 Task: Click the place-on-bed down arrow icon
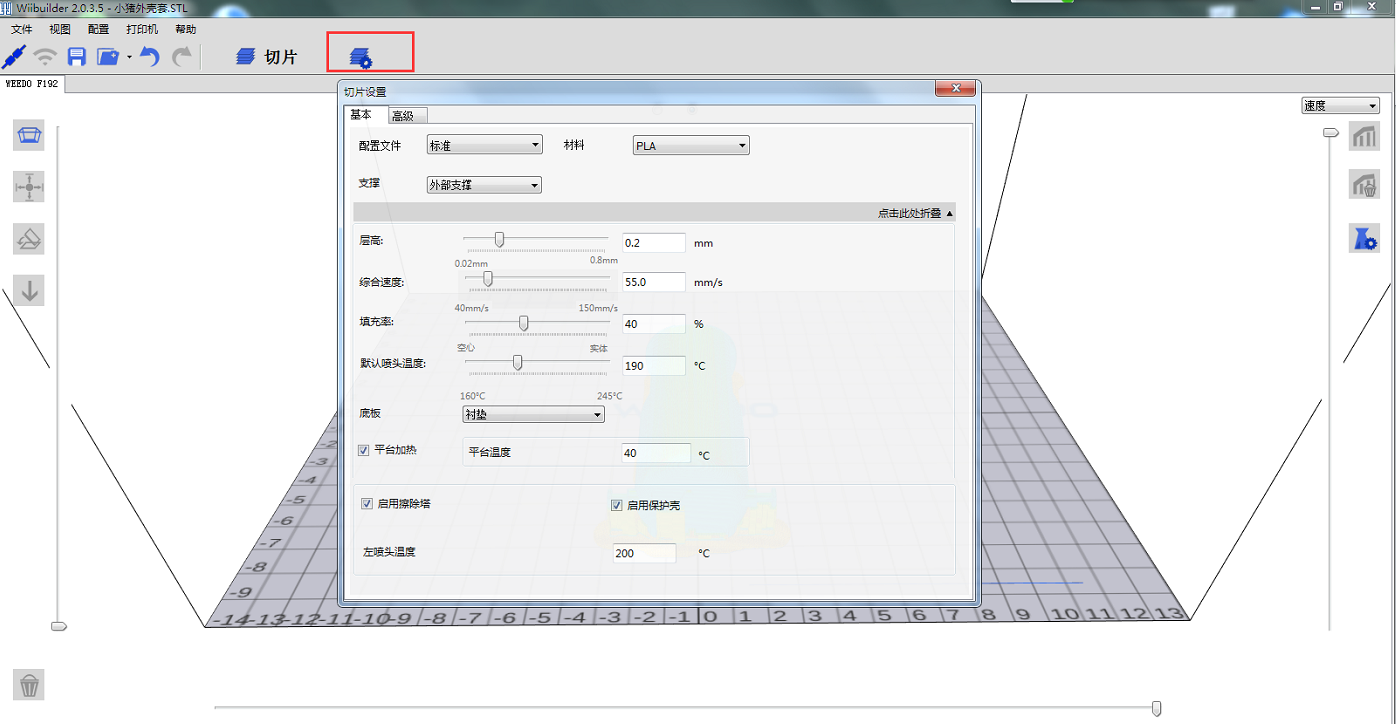click(29, 291)
